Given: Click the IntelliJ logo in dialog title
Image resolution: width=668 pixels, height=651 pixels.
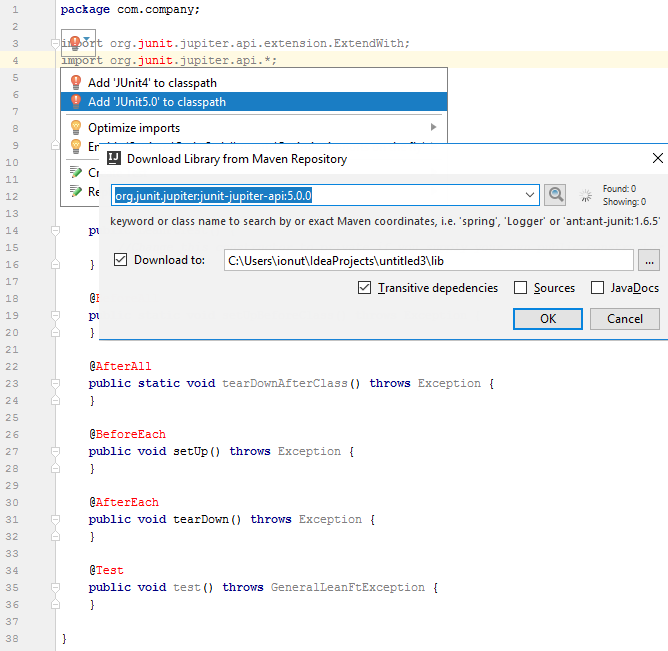Looking at the screenshot, I should click(x=115, y=158).
